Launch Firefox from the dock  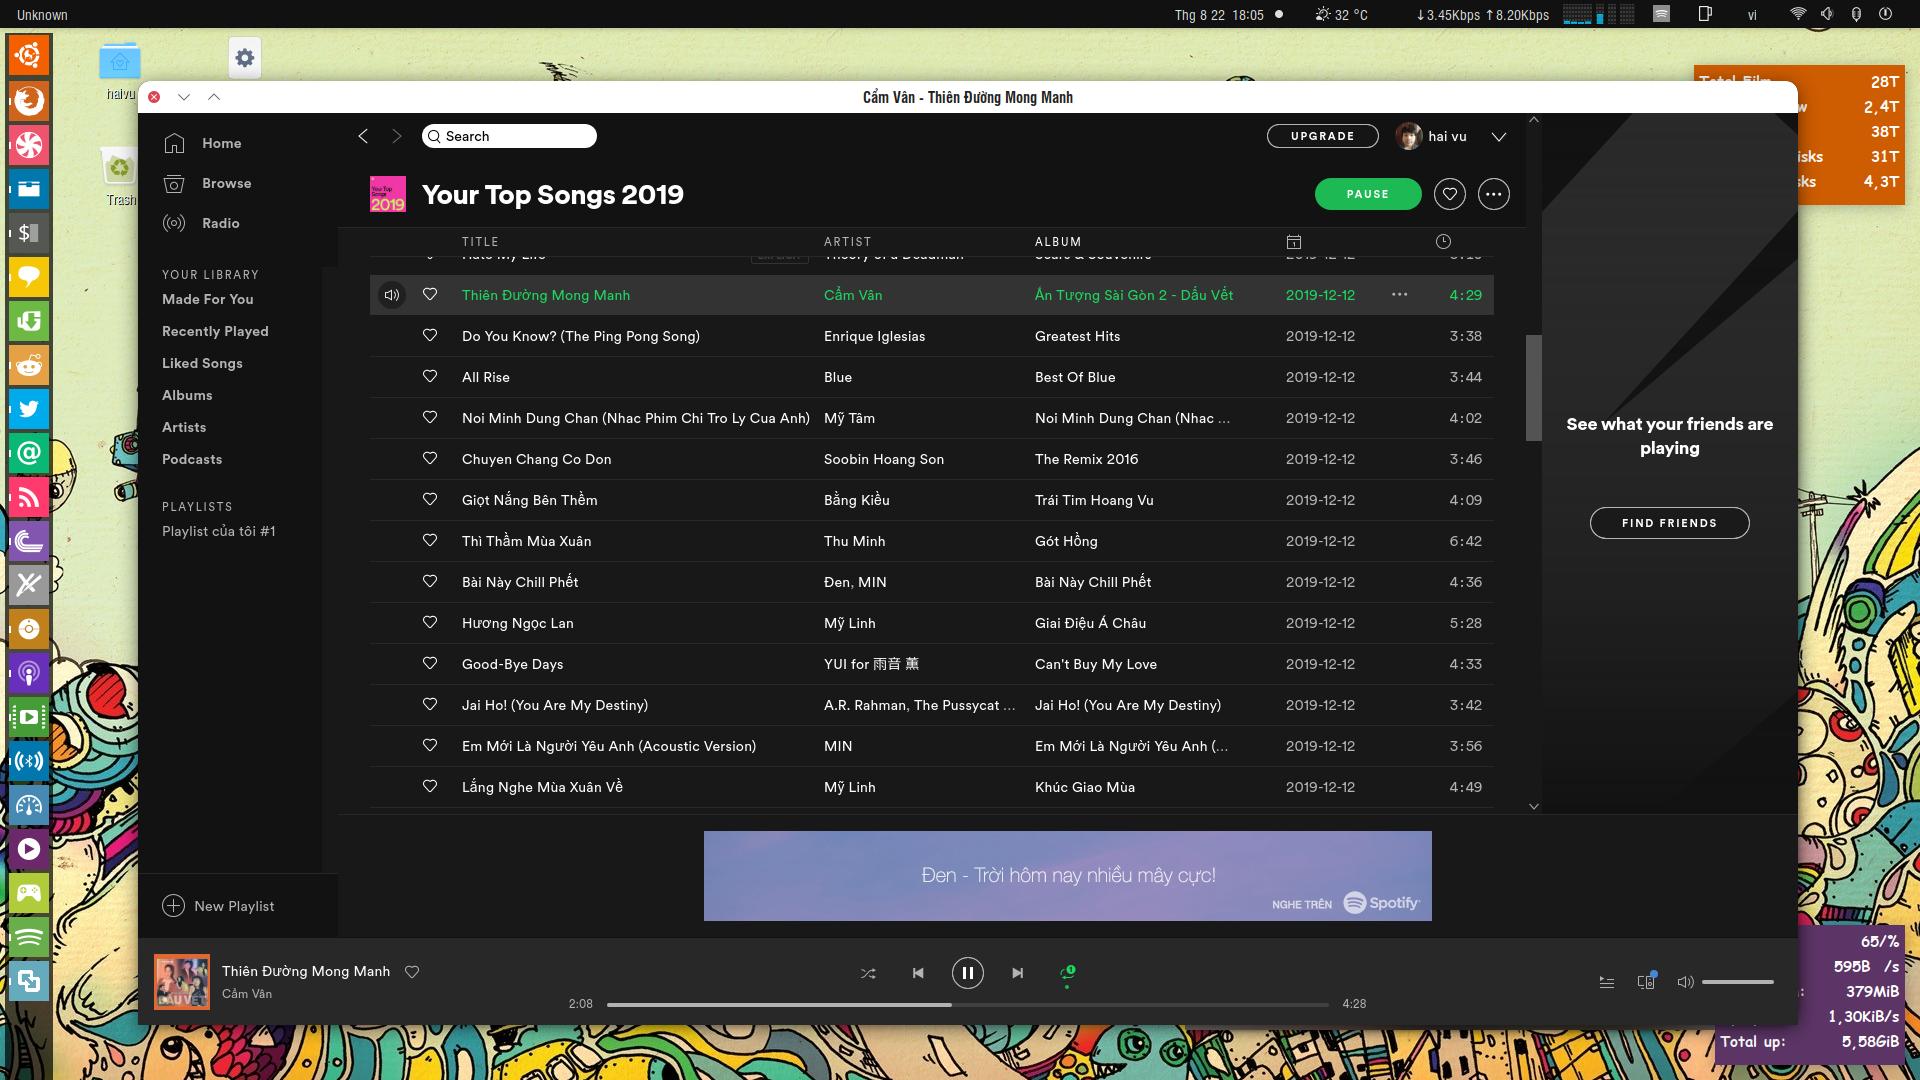29,101
